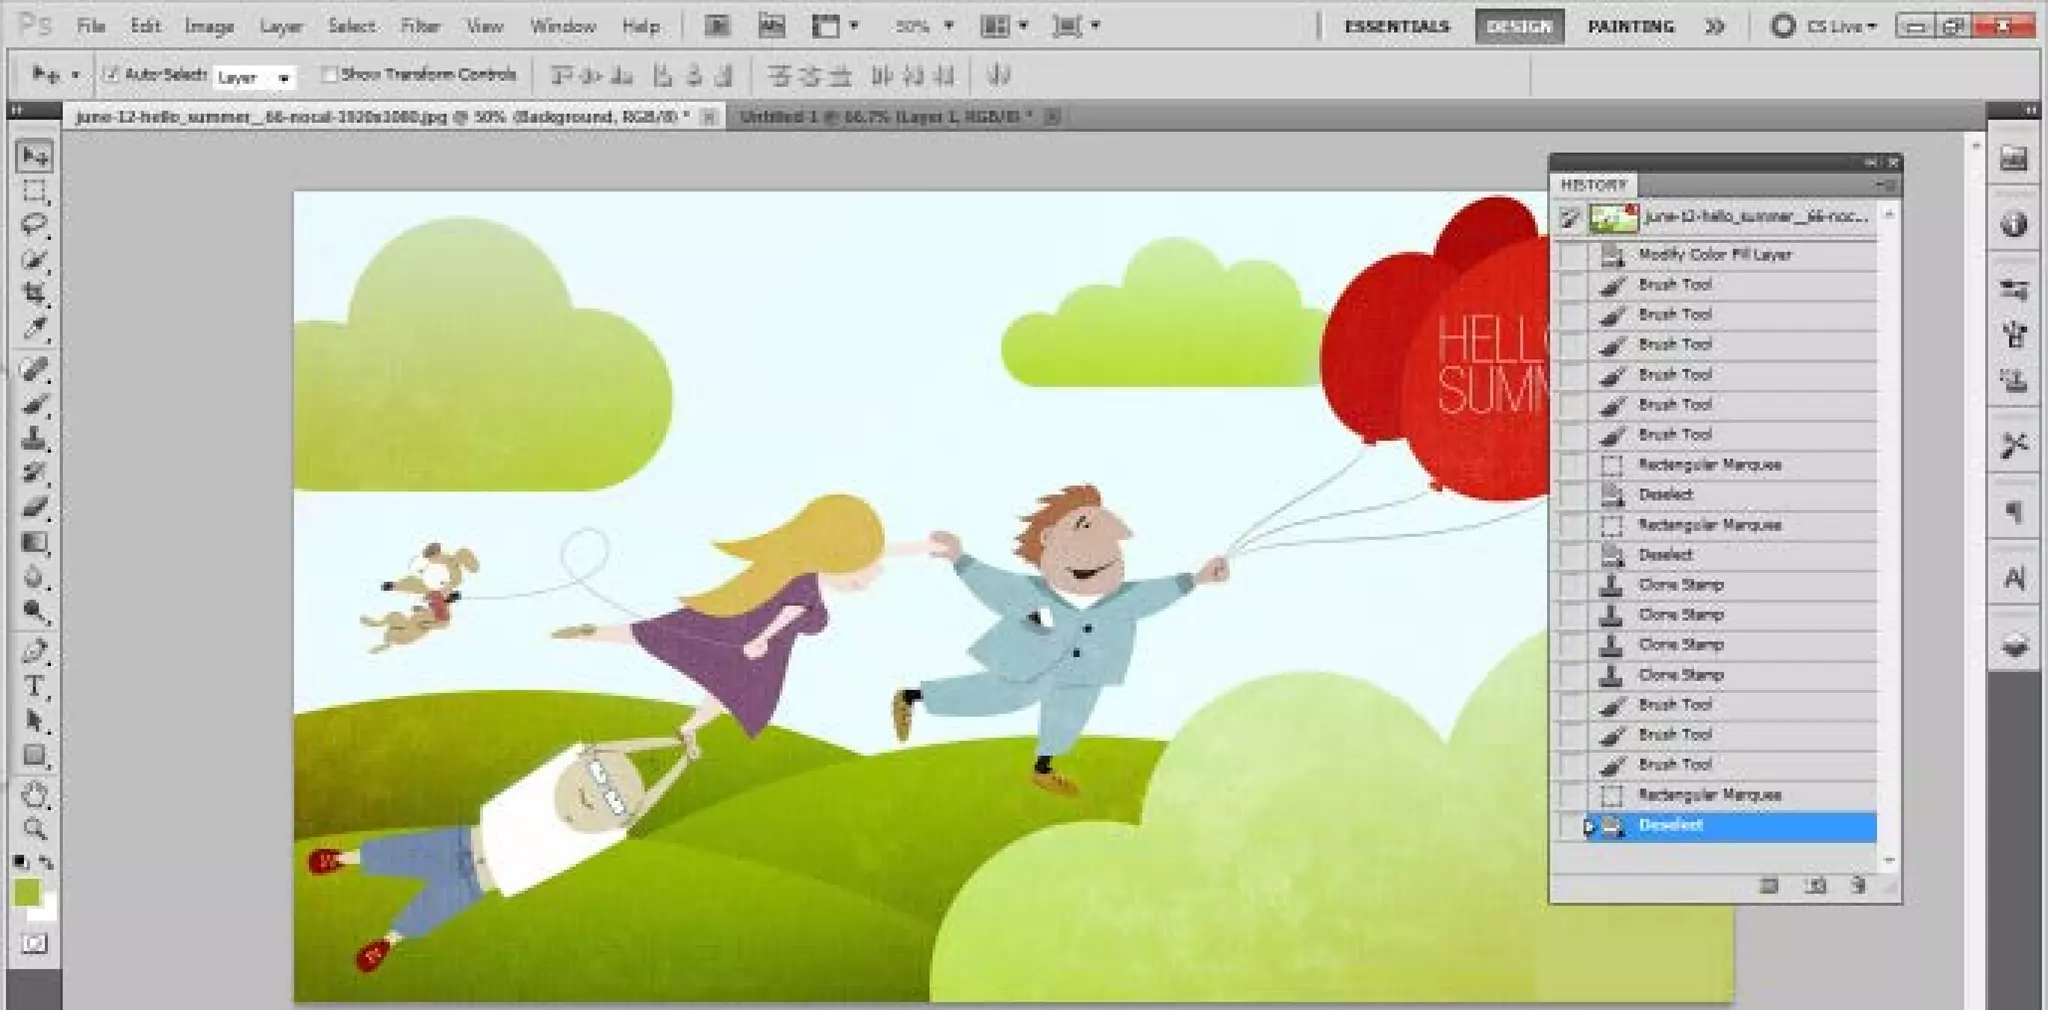Toggle the Auto-Select checkbox

[x=111, y=74]
